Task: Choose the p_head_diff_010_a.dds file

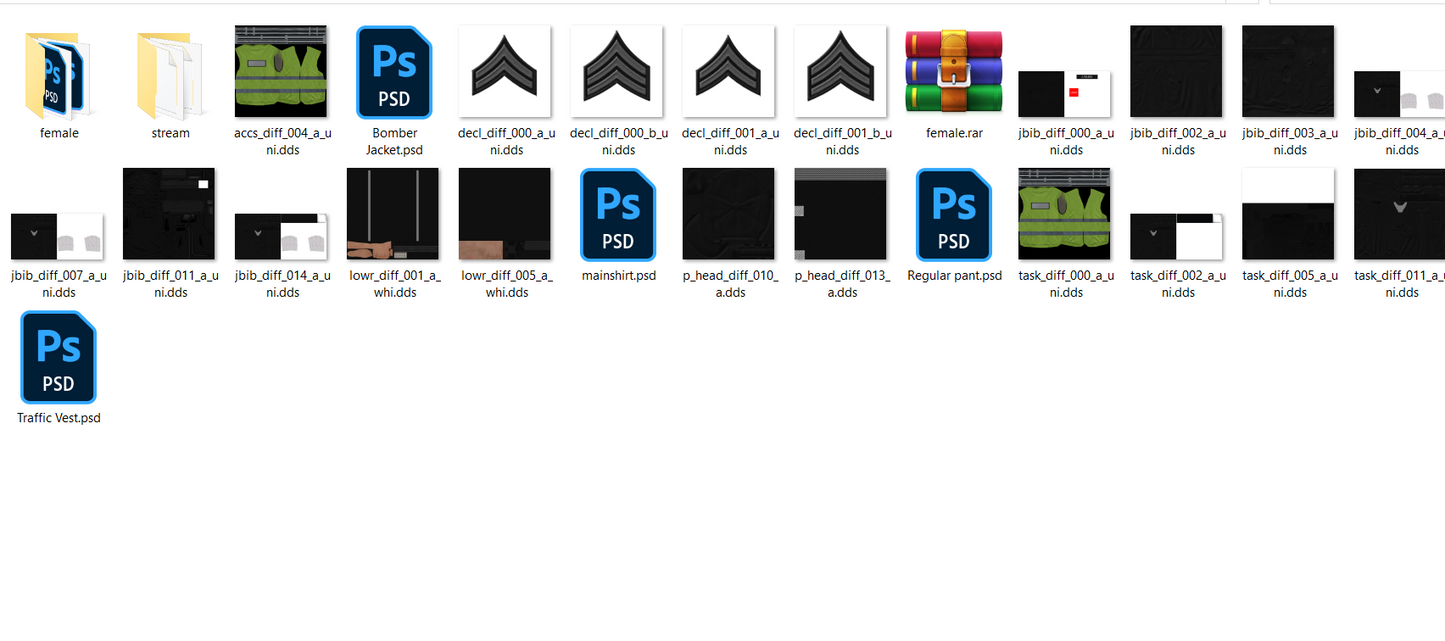Action: tap(730, 215)
